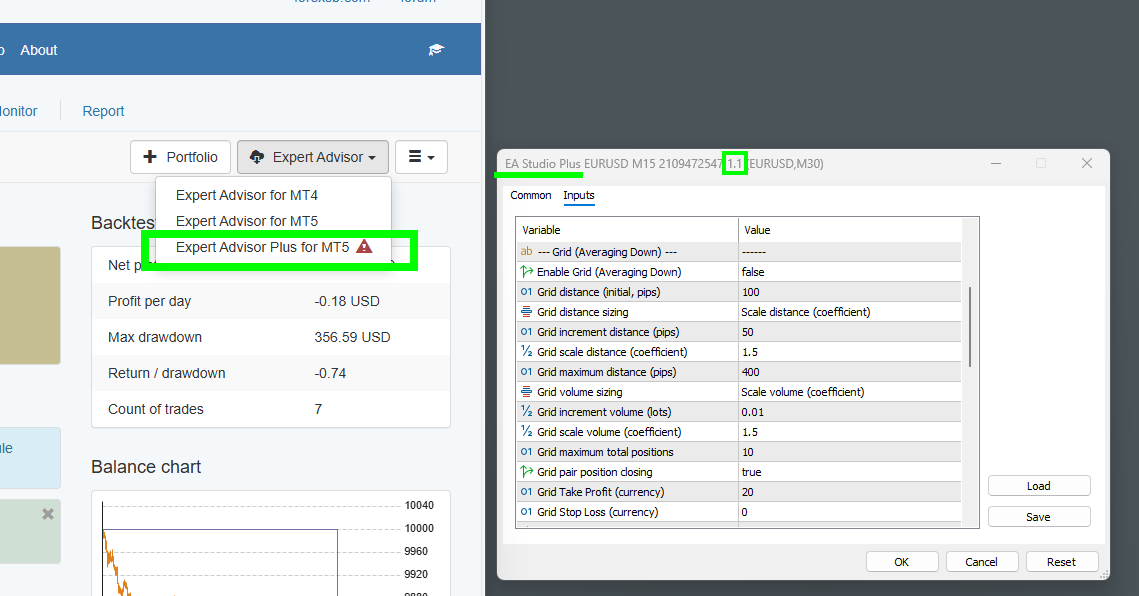Click the Load button
This screenshot has width=1139, height=596.
[1038, 486]
